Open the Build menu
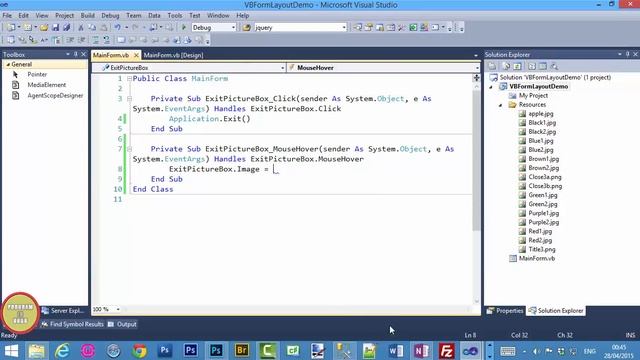Viewport: 640px width, 360px height. pos(87,16)
